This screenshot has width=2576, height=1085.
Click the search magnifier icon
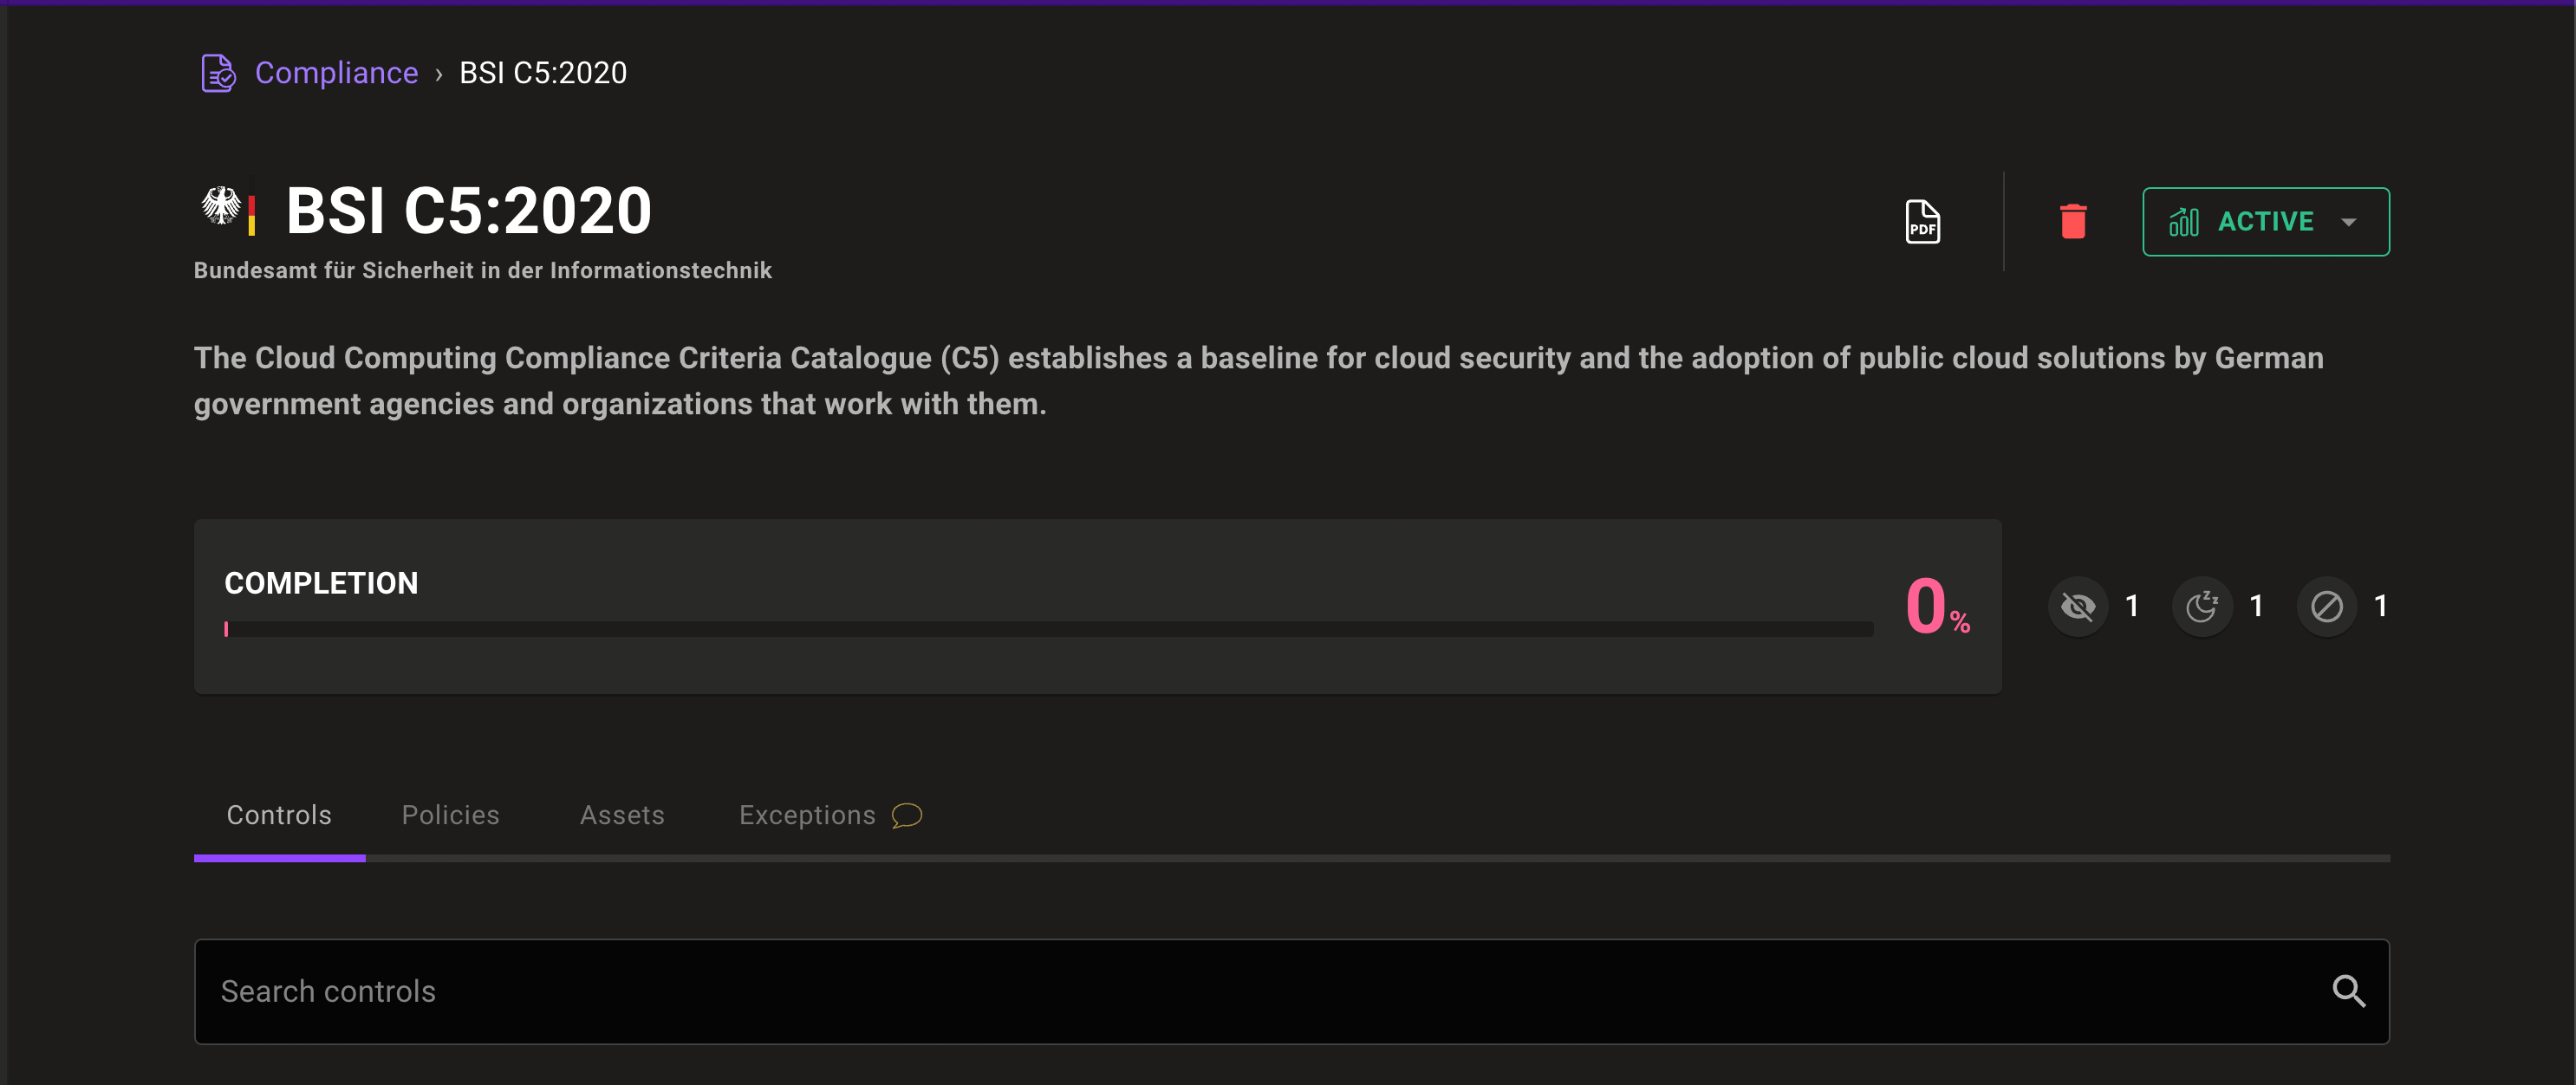click(x=2348, y=991)
